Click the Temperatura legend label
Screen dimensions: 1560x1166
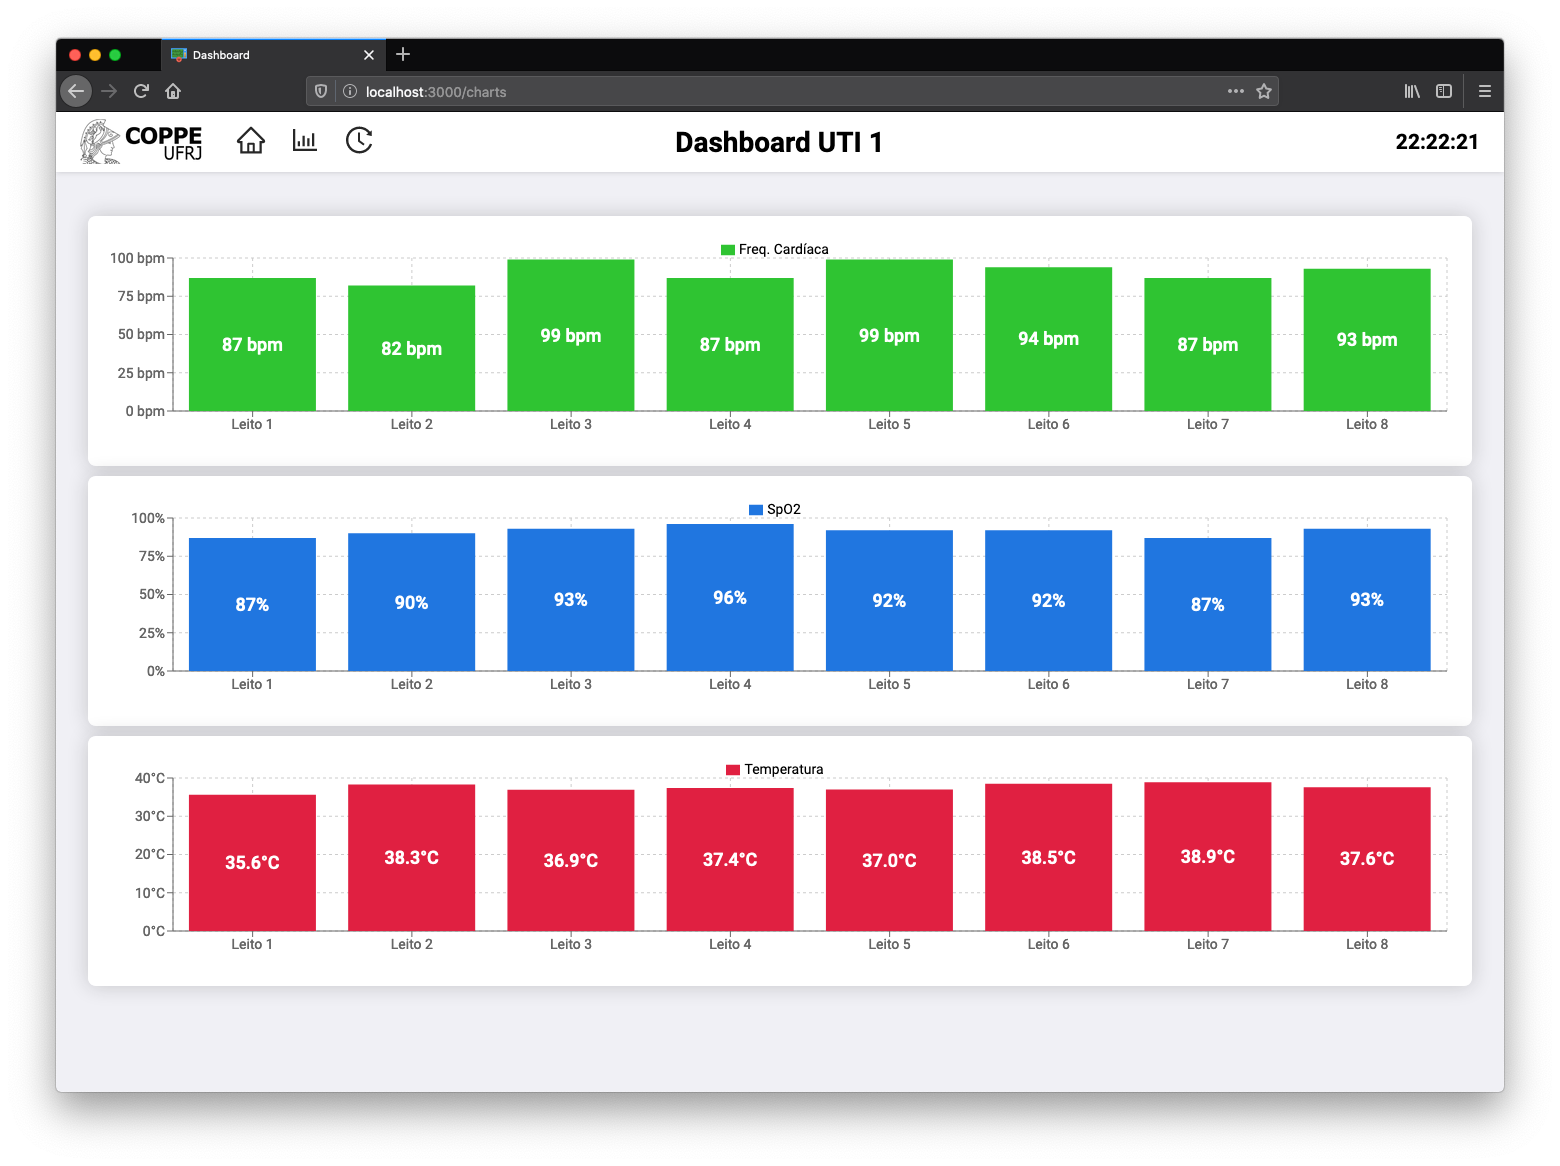click(784, 770)
